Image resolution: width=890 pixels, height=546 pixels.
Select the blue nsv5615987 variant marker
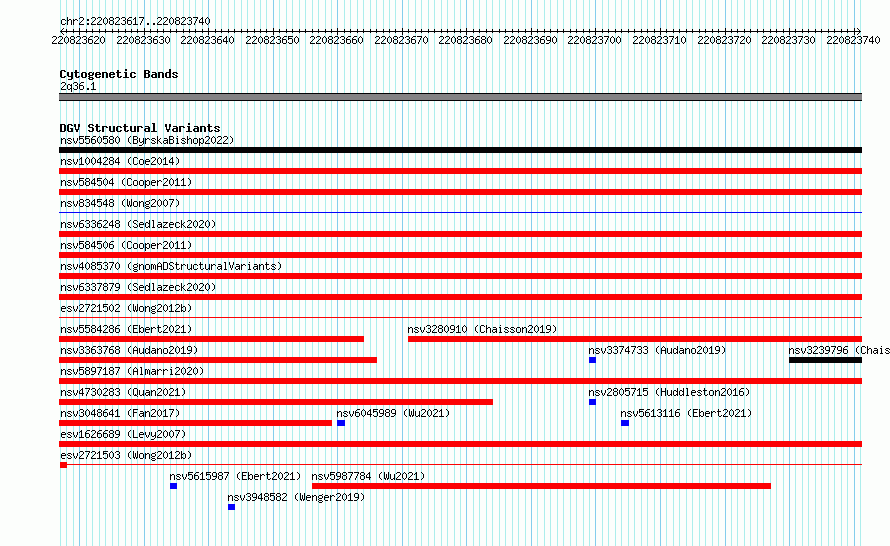pyautogui.click(x=174, y=486)
